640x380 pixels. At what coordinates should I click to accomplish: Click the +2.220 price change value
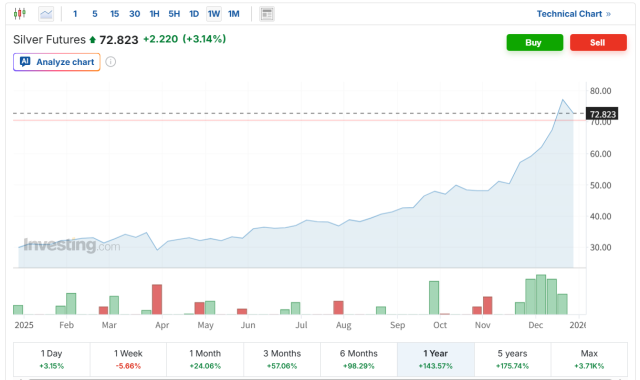point(160,39)
